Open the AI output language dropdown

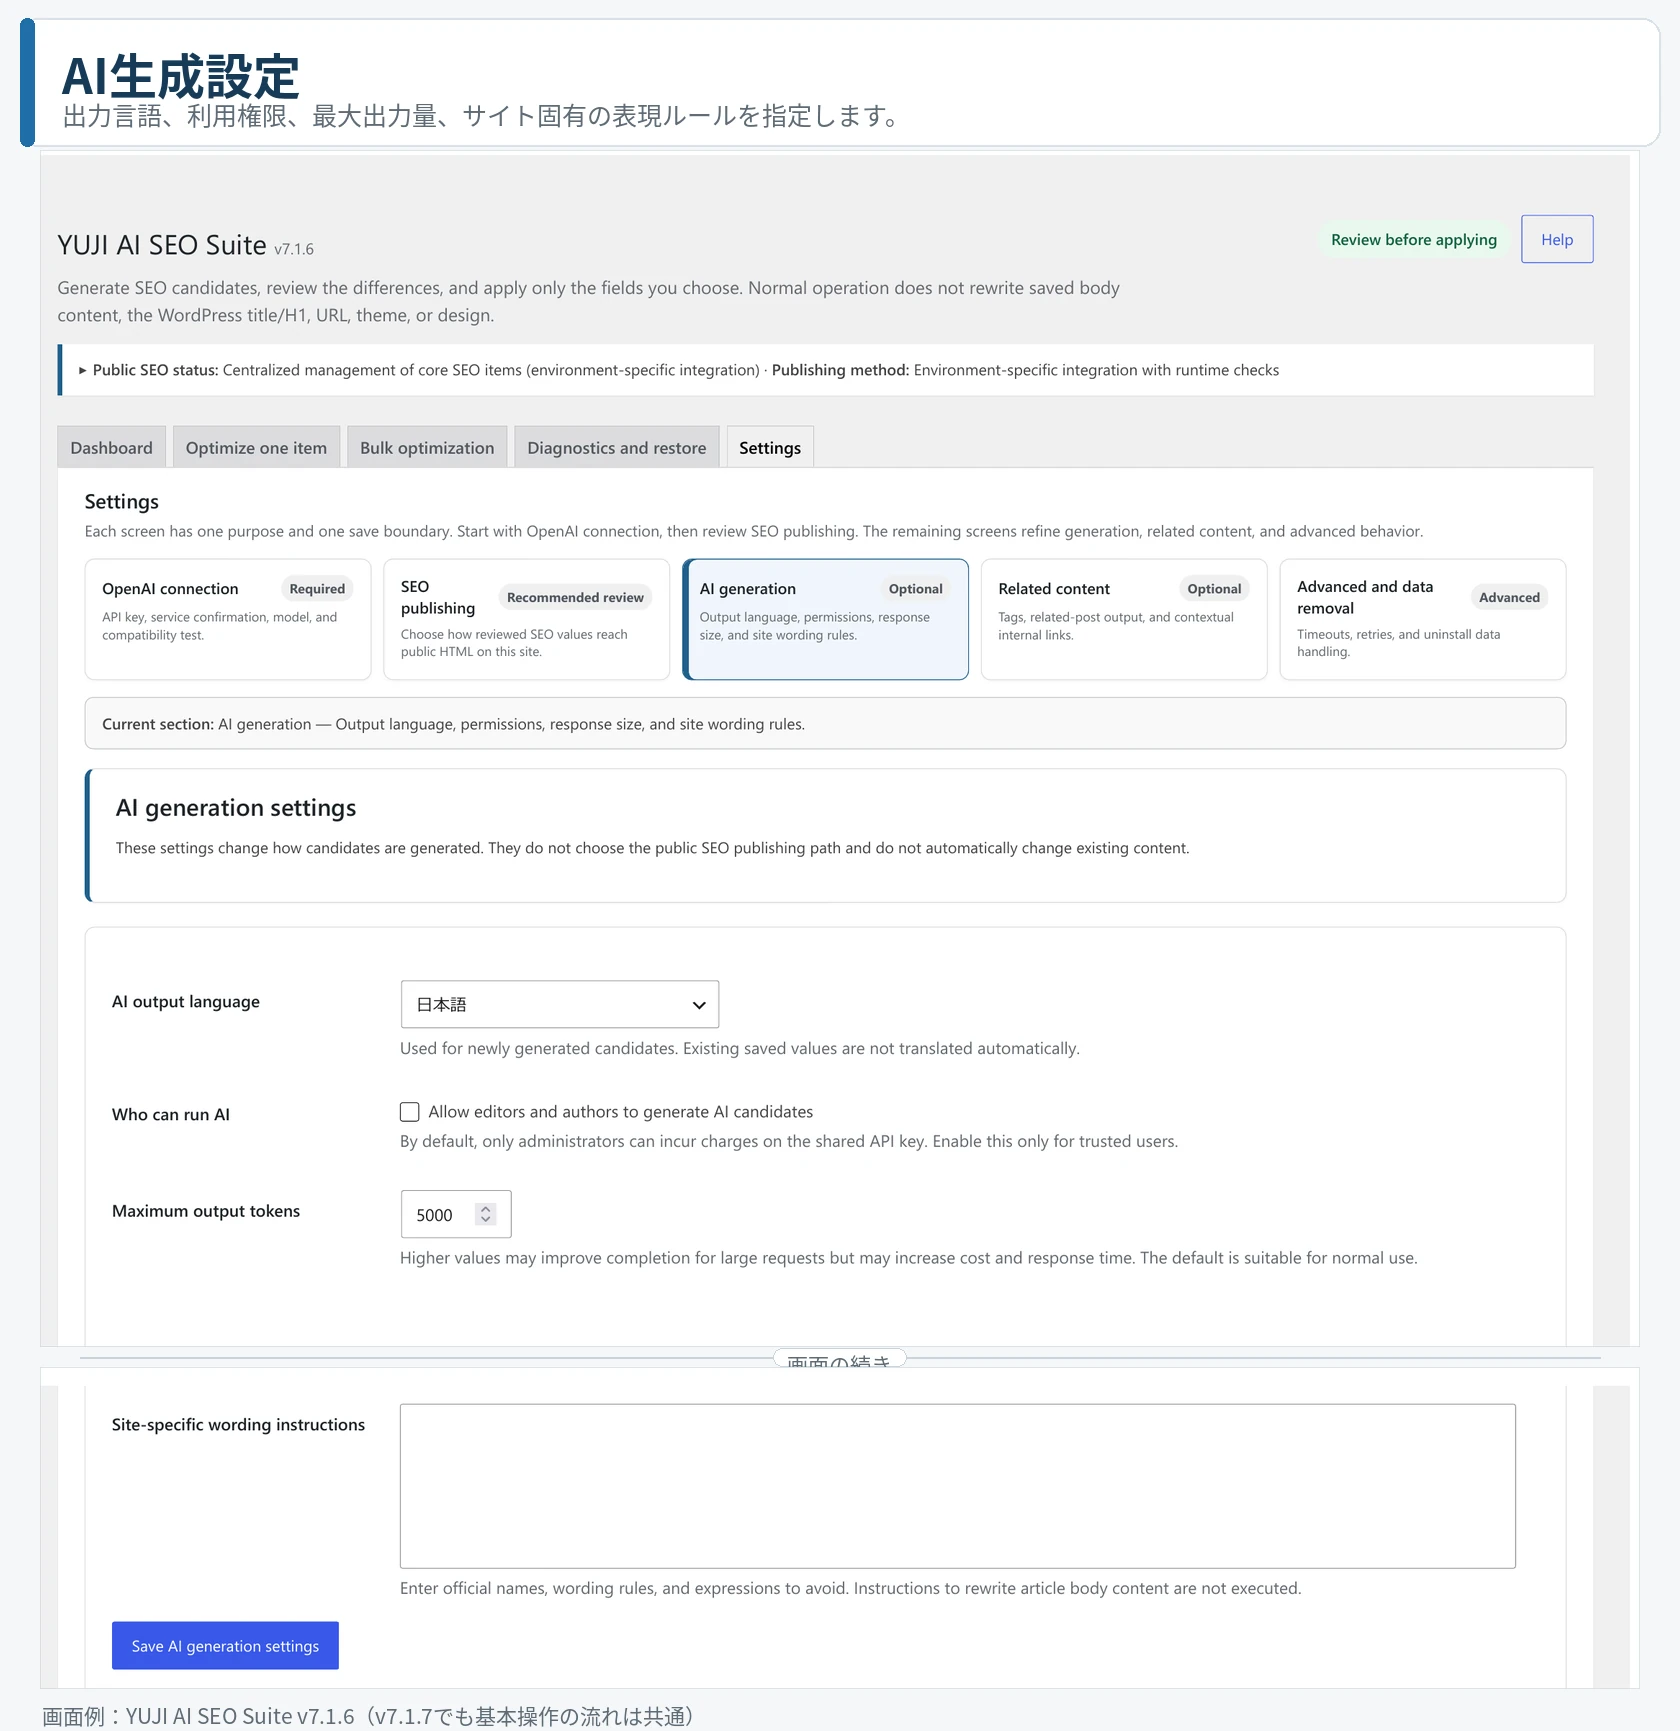pos(560,1004)
